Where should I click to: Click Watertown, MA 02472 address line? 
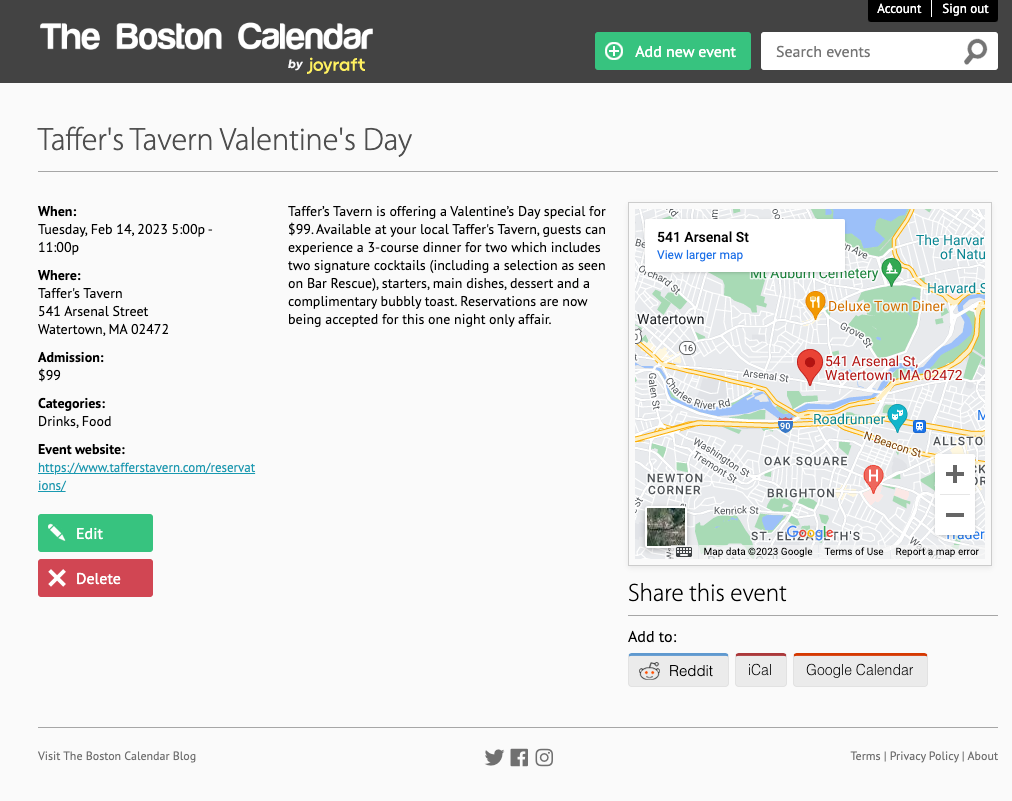point(103,329)
